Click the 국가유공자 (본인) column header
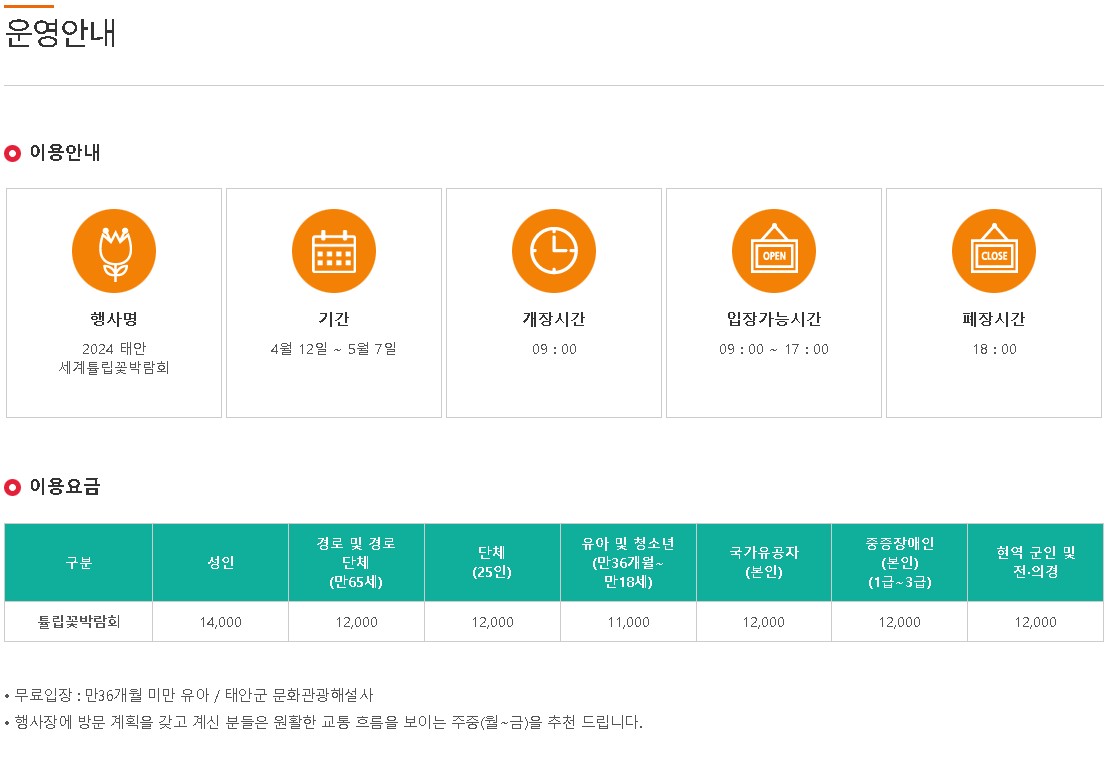The image size is (1118, 762). (763, 562)
